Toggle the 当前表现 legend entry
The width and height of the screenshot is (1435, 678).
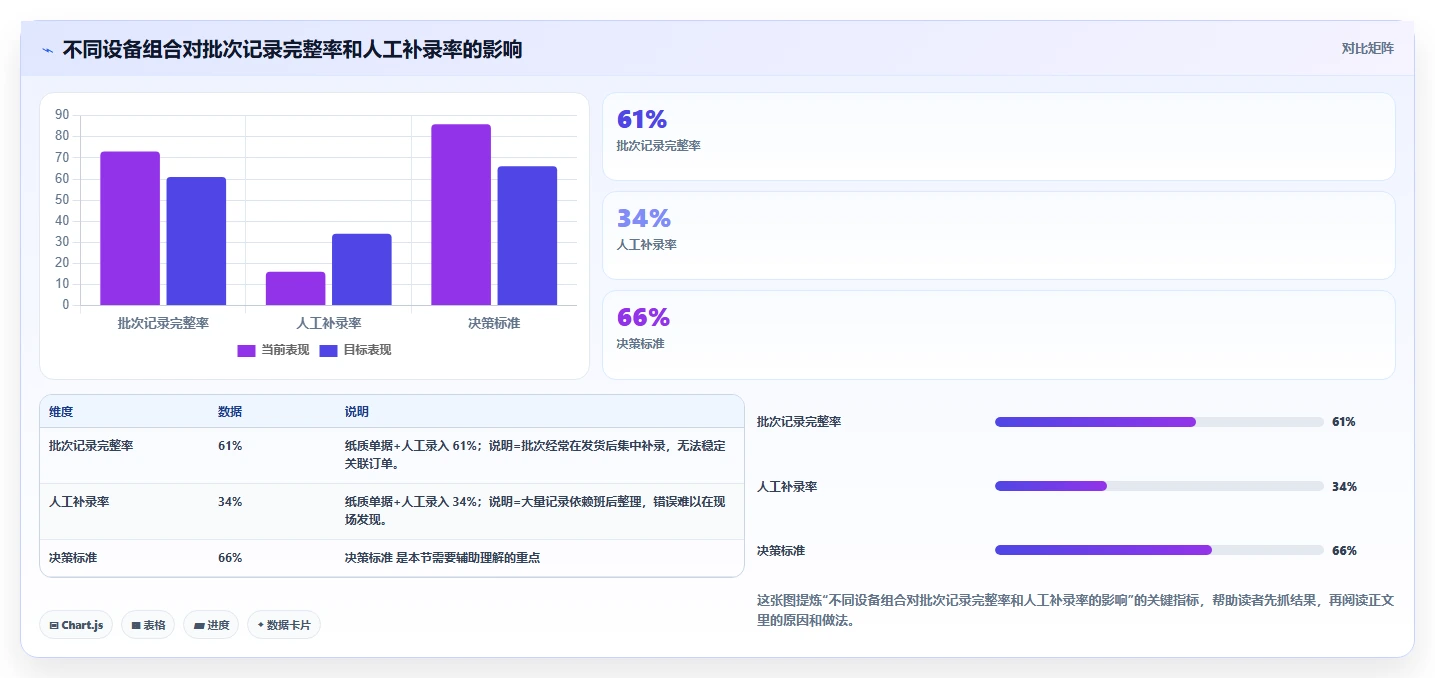(x=273, y=350)
